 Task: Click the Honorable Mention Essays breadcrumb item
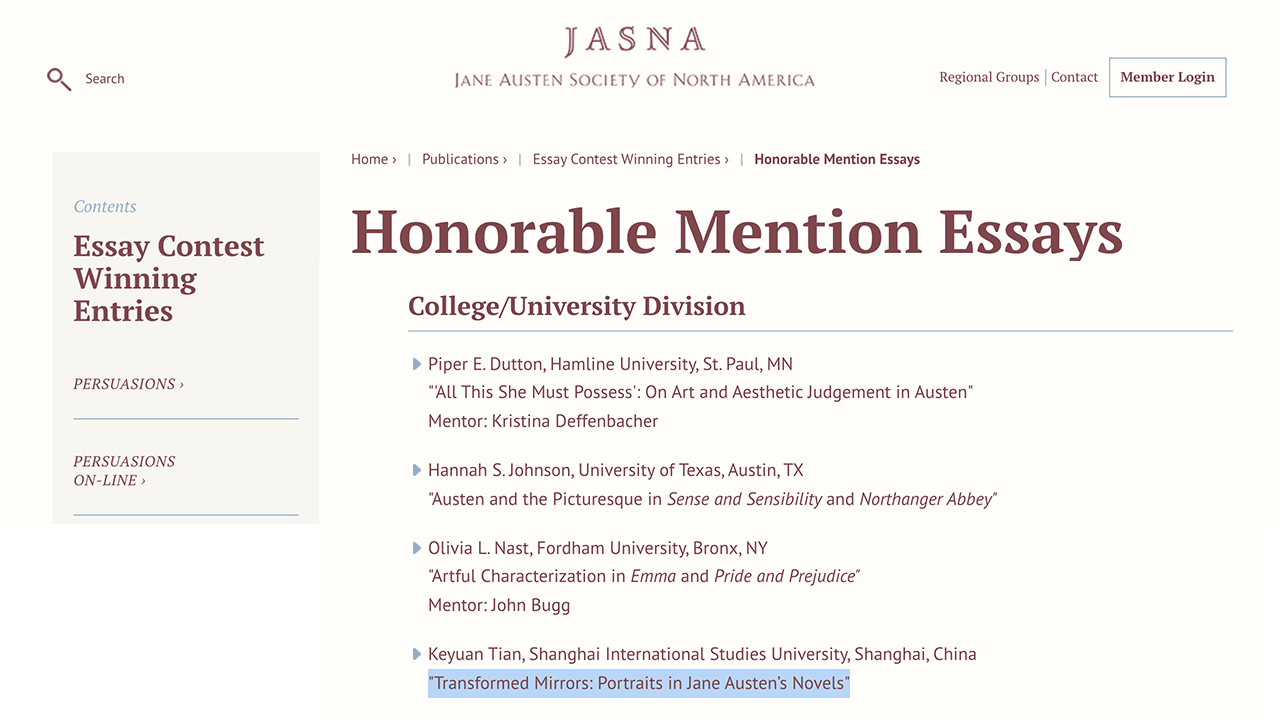pos(837,159)
